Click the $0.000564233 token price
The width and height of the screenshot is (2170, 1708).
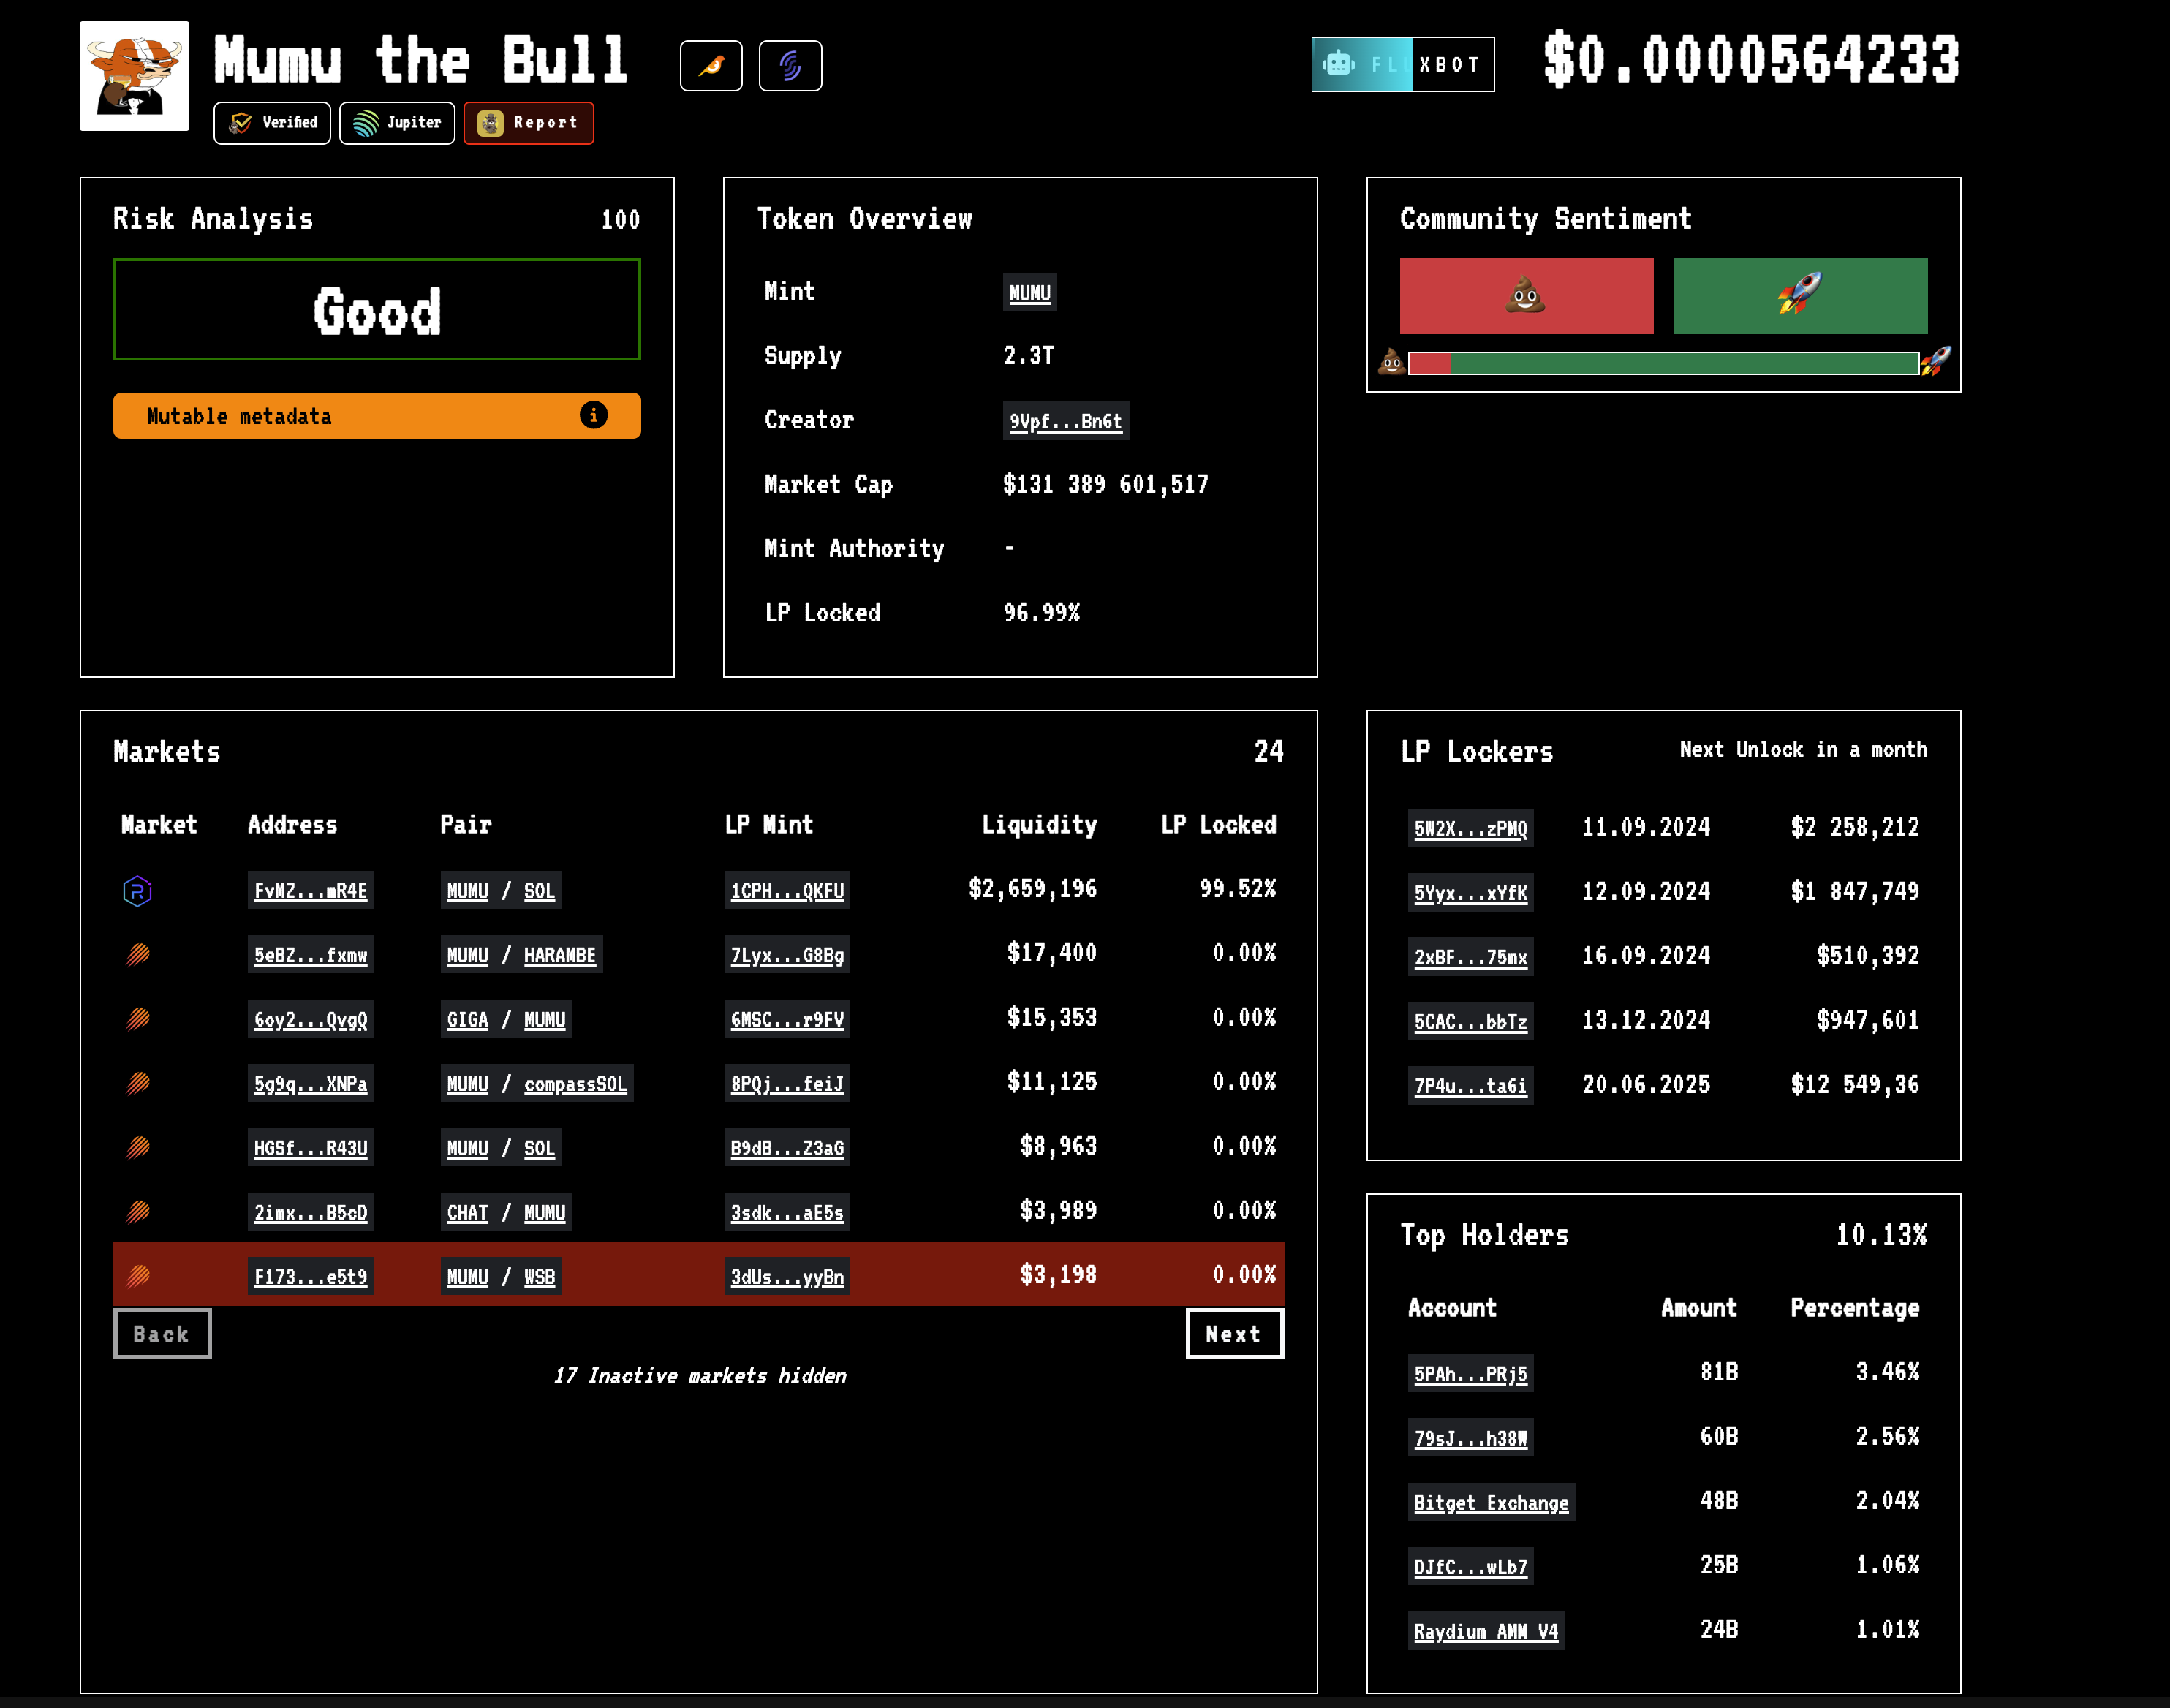pos(1751,60)
